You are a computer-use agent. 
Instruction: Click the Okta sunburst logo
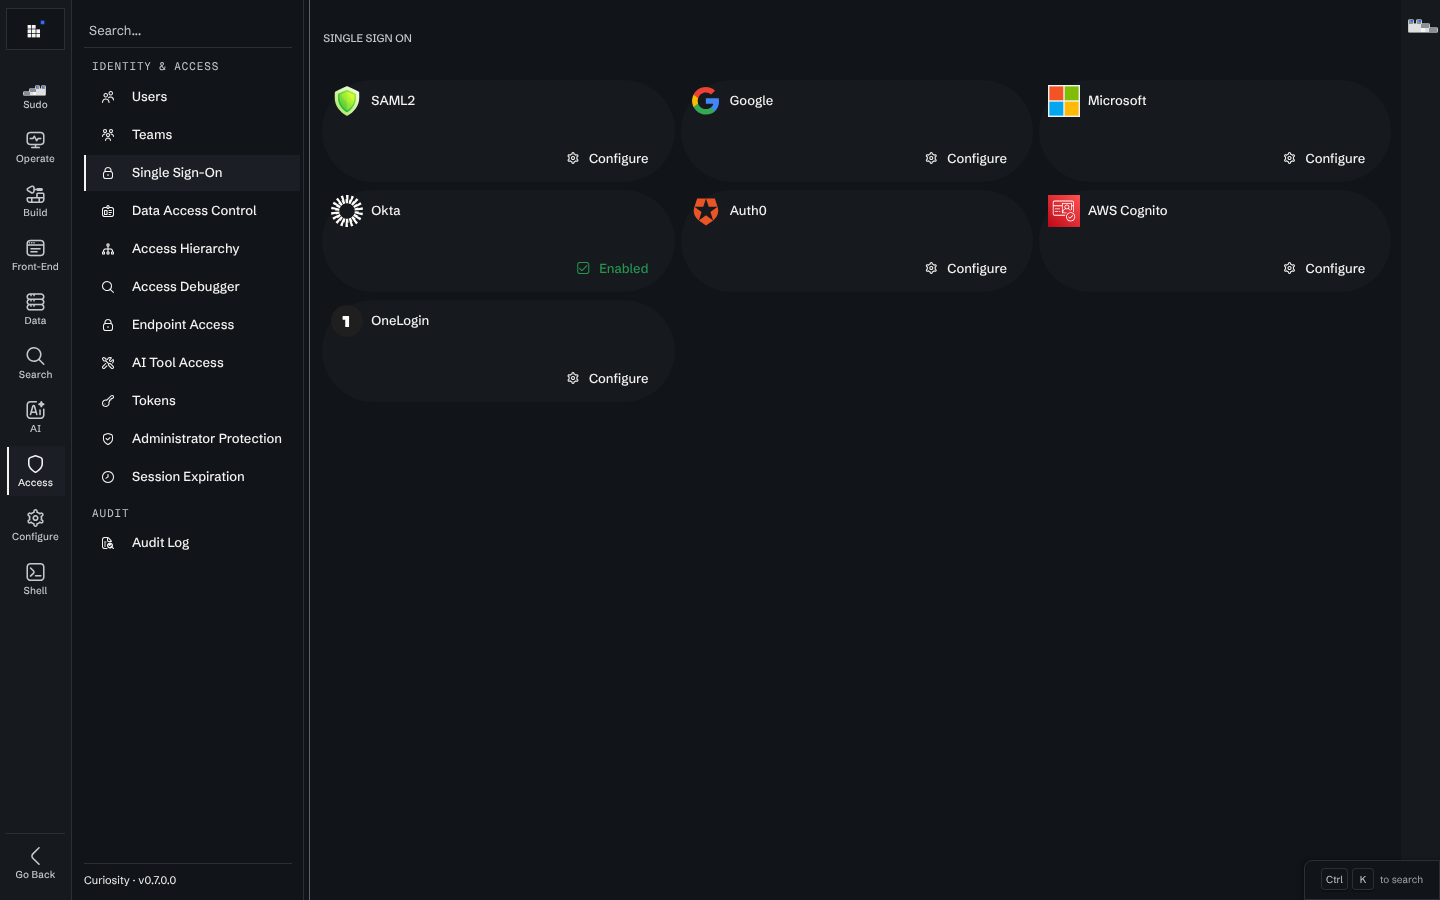click(347, 211)
